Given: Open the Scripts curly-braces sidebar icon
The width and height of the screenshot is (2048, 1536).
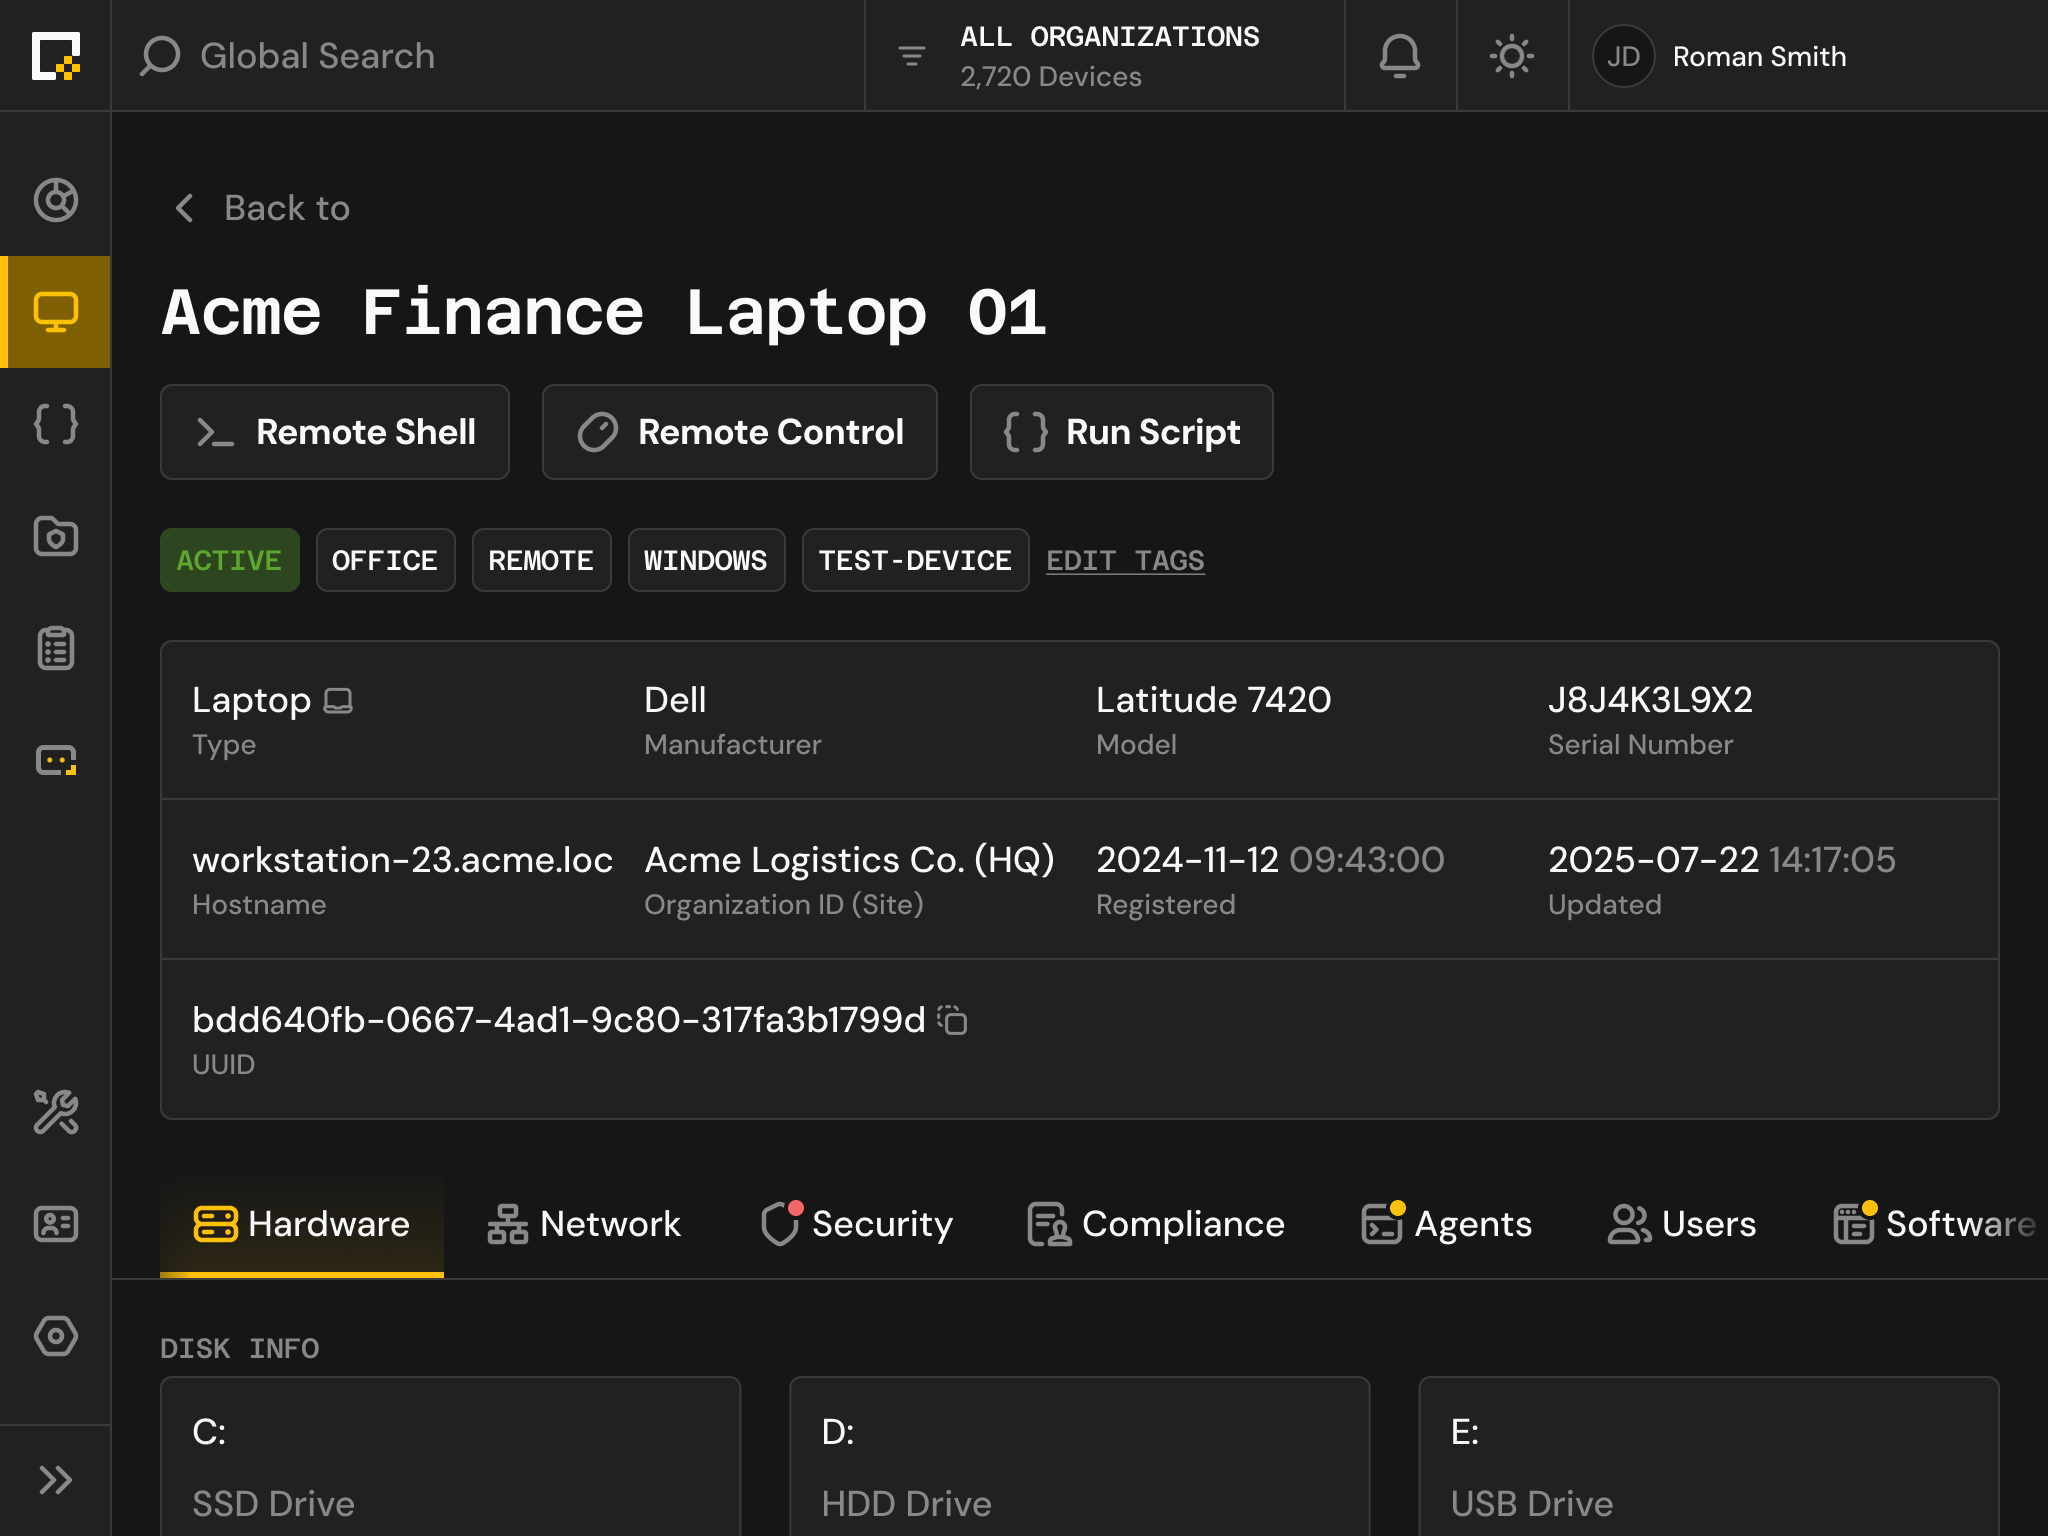Looking at the screenshot, I should pyautogui.click(x=56, y=424).
